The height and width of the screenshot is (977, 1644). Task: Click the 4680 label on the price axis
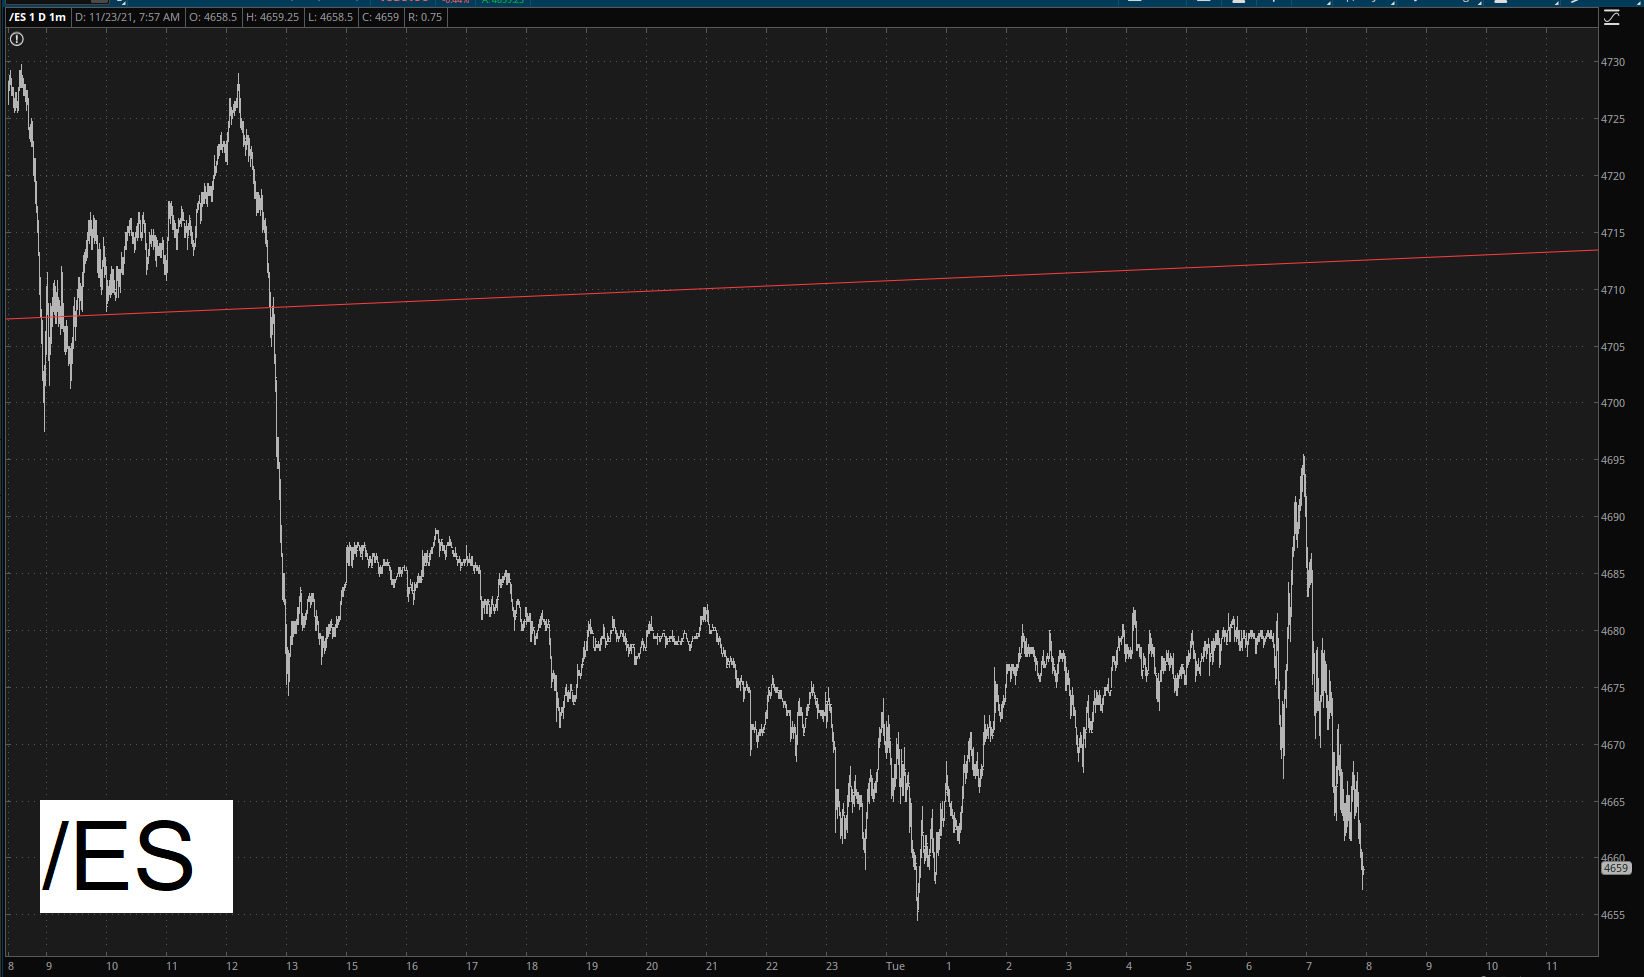[1613, 631]
